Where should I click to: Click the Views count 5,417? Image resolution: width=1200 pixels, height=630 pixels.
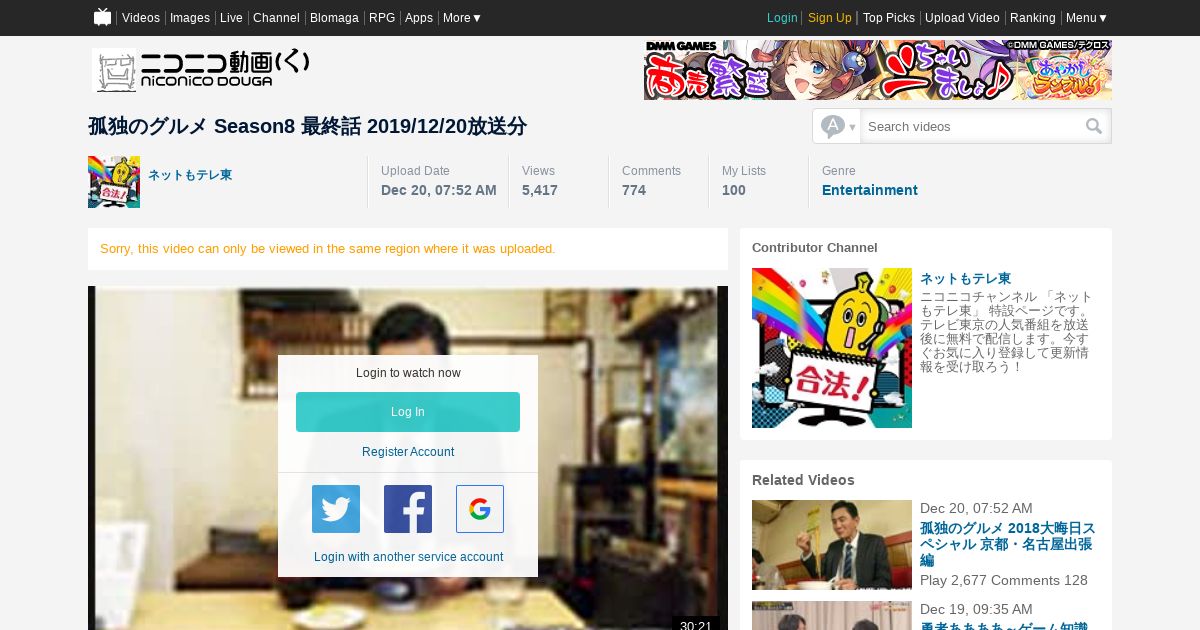coord(540,190)
